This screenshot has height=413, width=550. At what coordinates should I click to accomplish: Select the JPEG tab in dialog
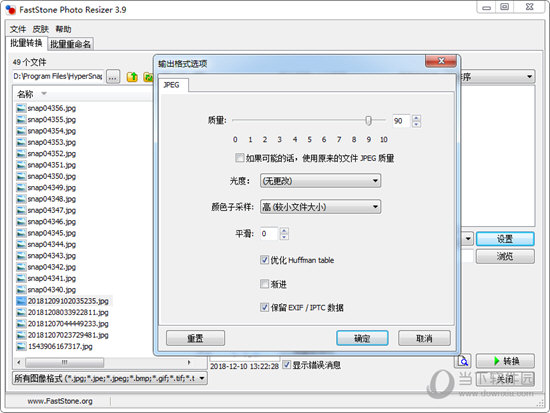(172, 85)
